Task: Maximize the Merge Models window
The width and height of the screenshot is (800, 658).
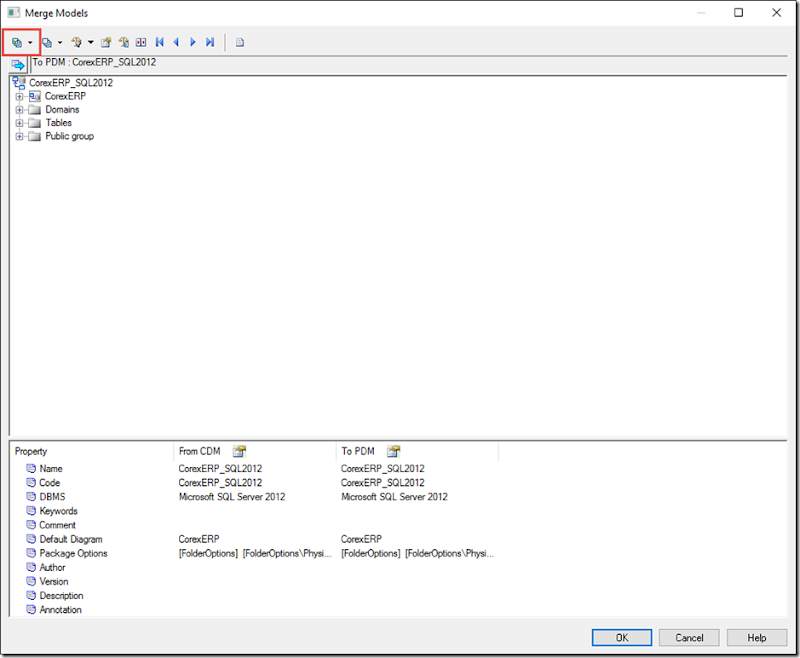Action: tap(738, 13)
